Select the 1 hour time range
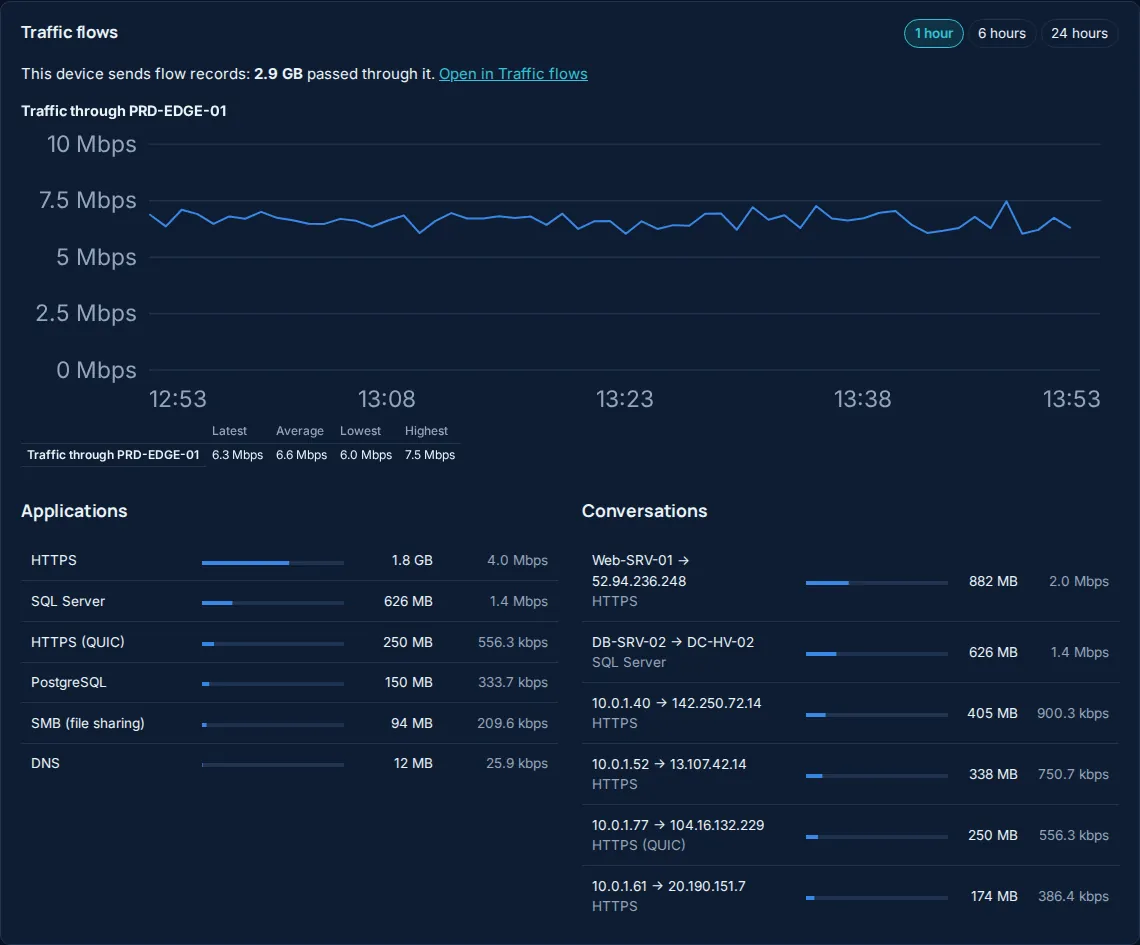This screenshot has height=945, width=1140. [934, 33]
